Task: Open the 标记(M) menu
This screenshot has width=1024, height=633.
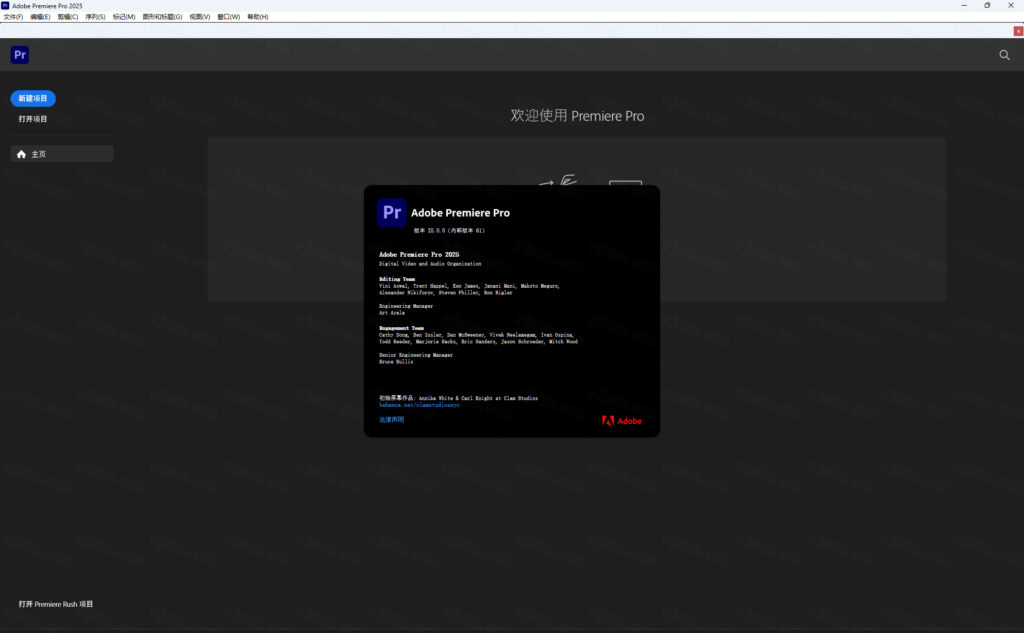Action: pyautogui.click(x=124, y=17)
